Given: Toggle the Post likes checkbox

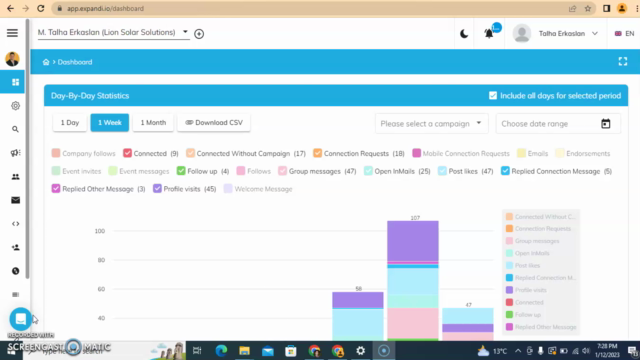Looking at the screenshot, I should click(442, 171).
